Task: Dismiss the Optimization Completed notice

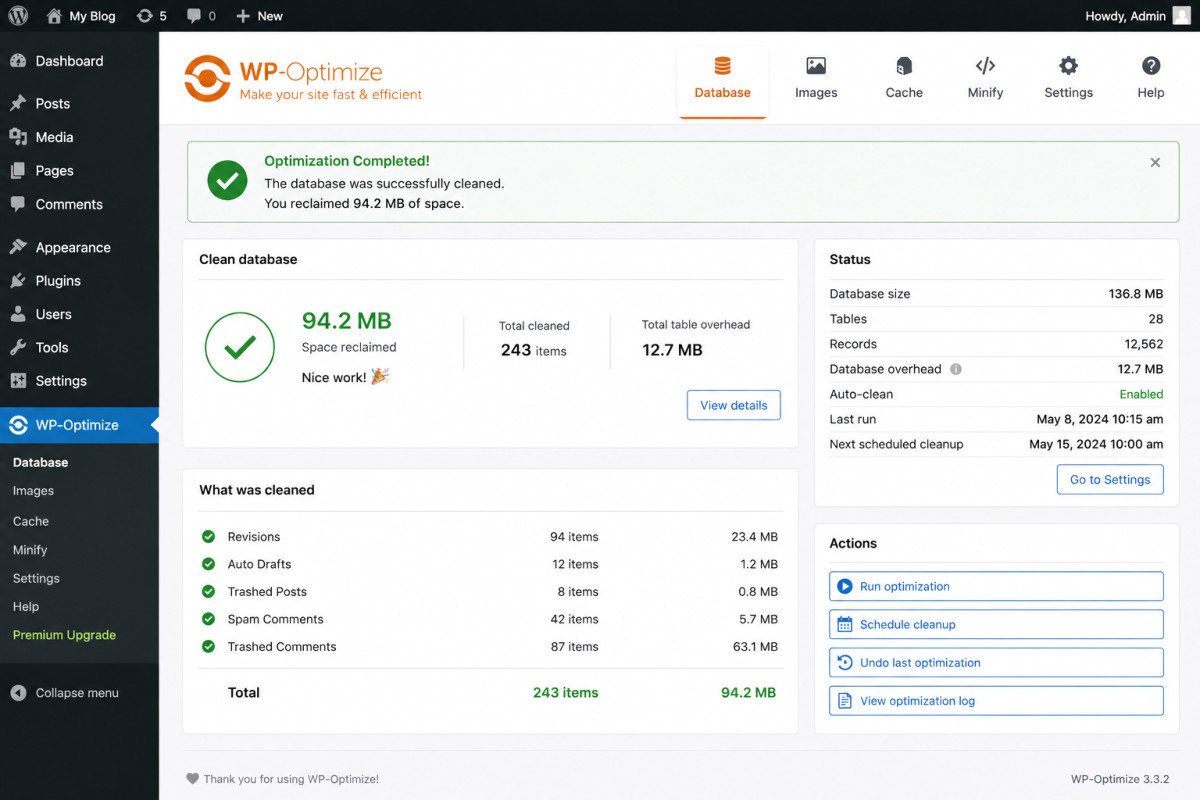Action: pyautogui.click(x=1155, y=162)
